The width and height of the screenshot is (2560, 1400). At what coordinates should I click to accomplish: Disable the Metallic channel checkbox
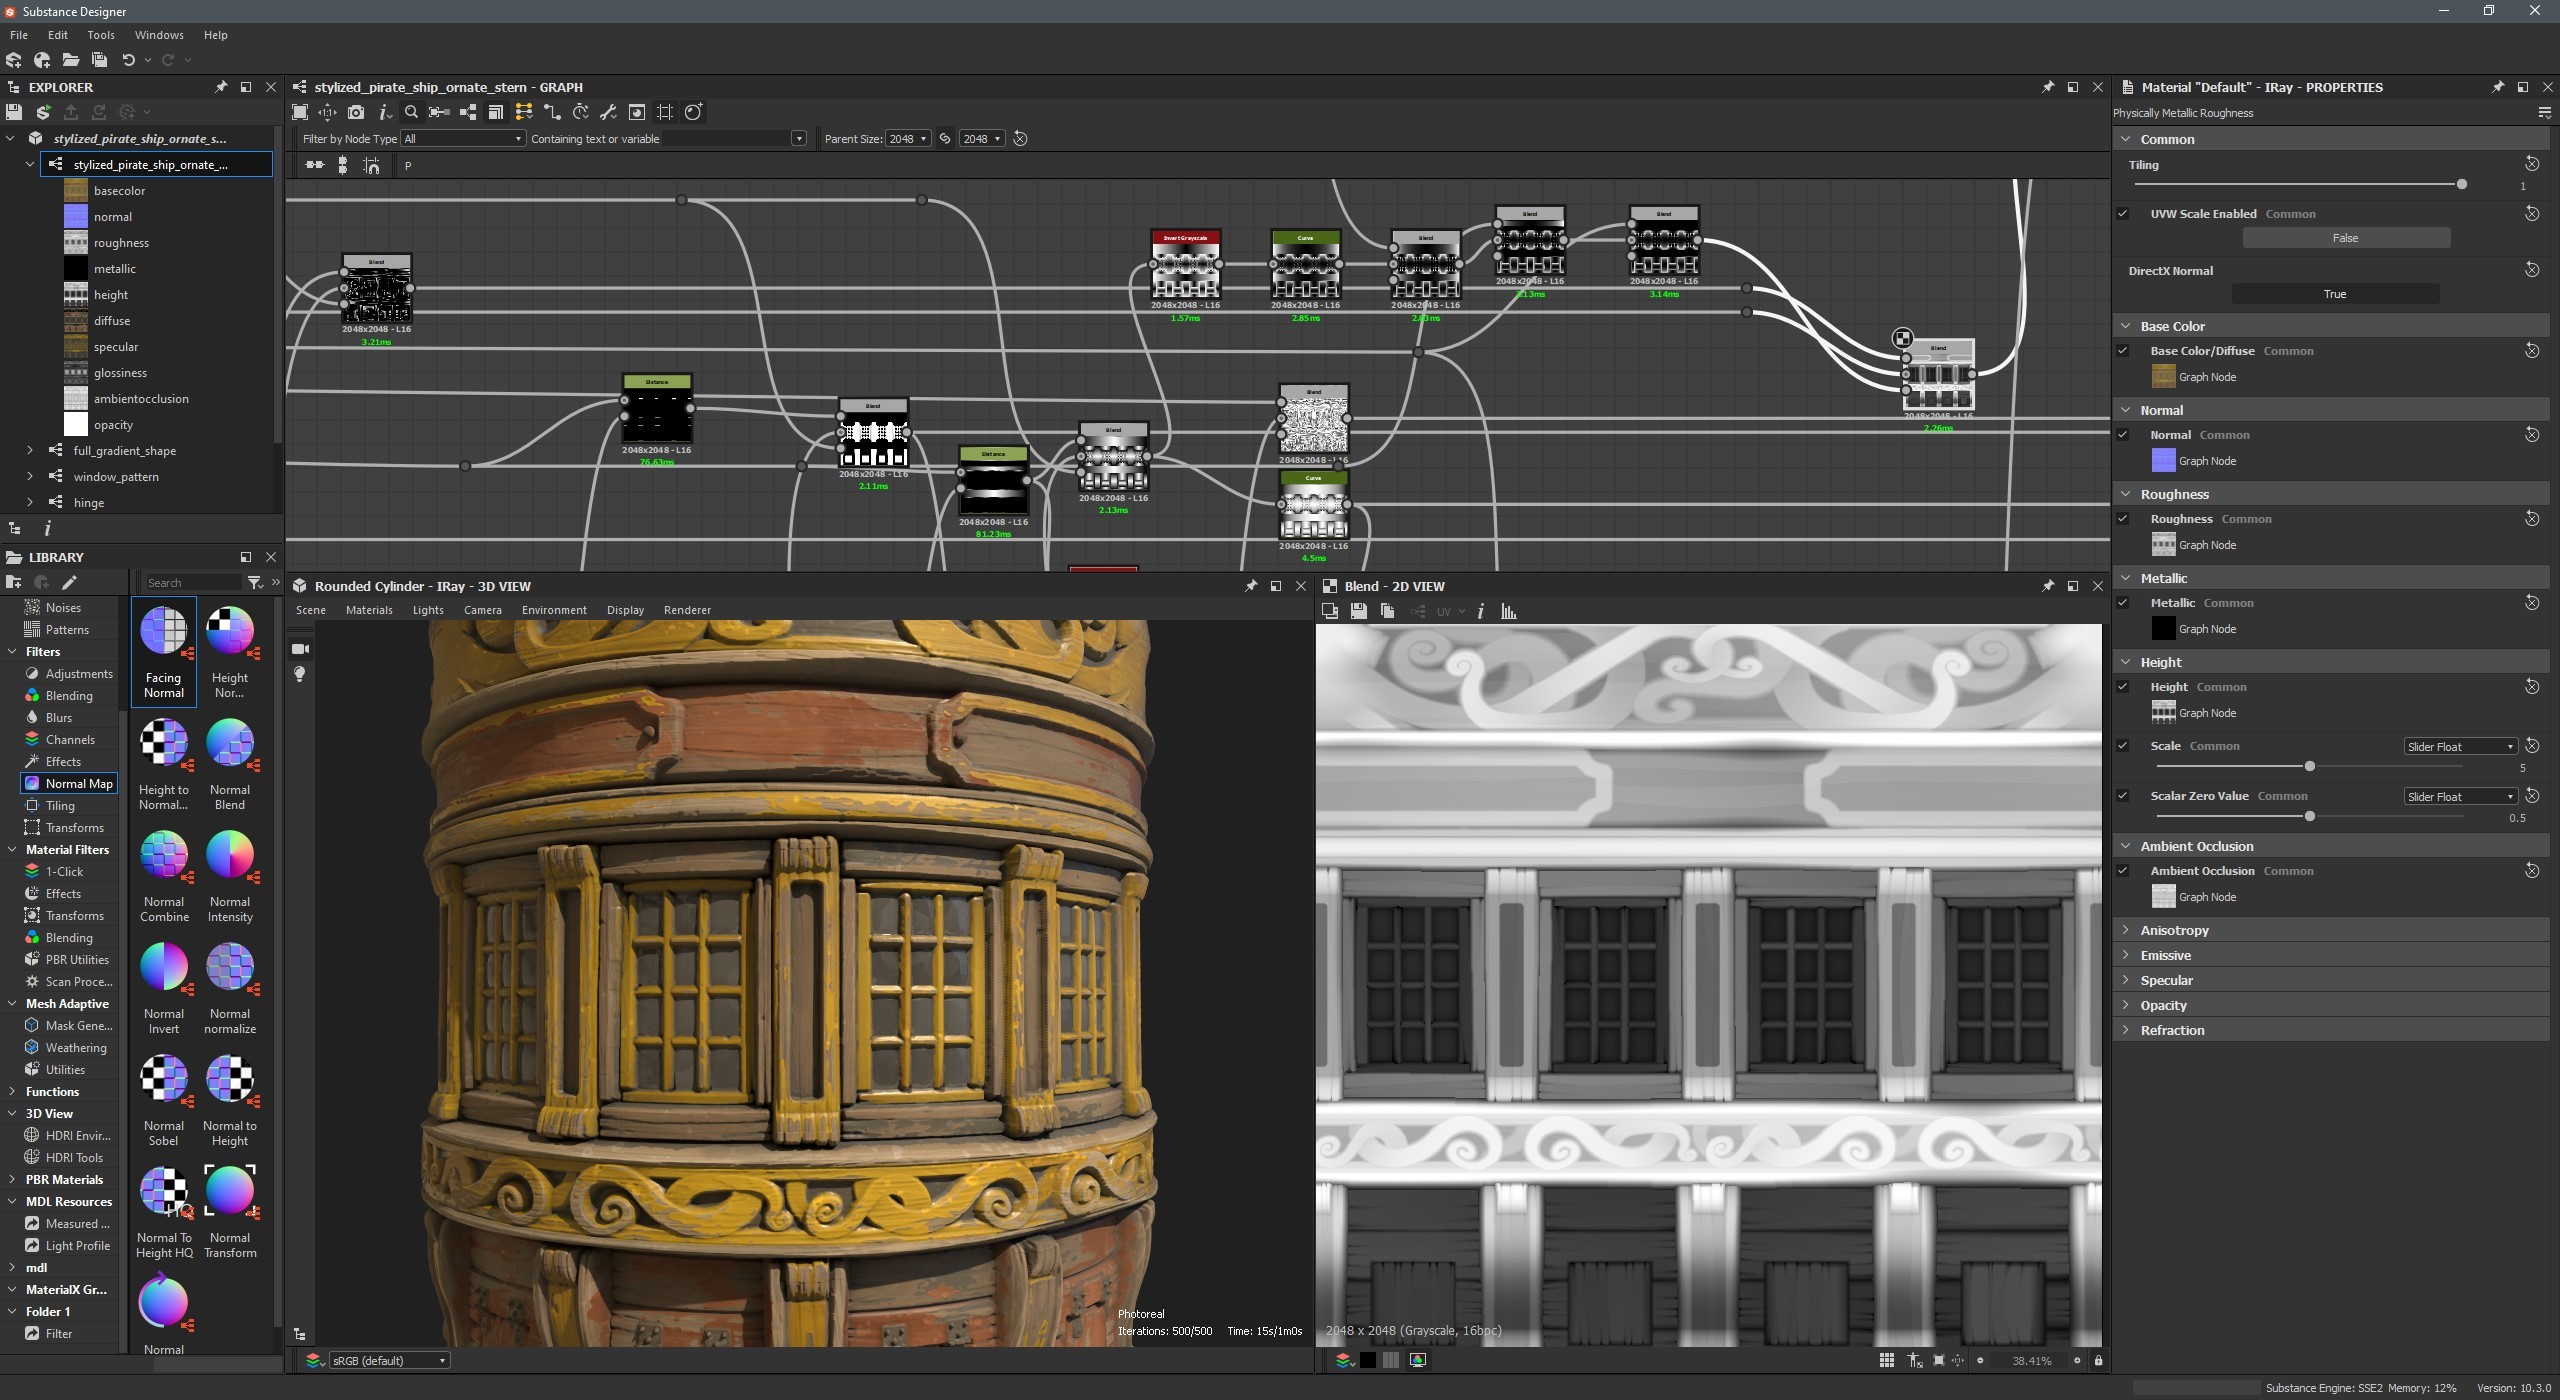coord(2125,602)
